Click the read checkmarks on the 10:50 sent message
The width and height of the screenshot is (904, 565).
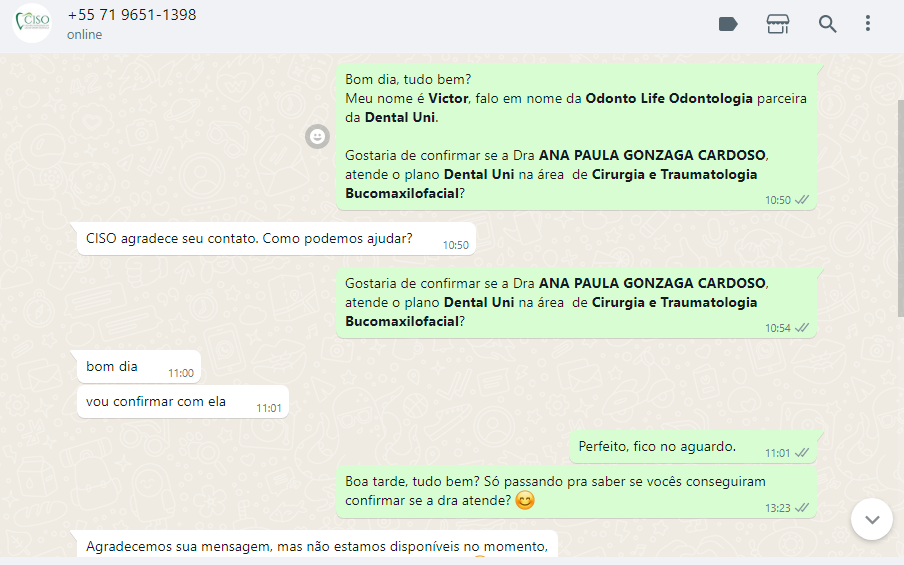[x=802, y=200]
